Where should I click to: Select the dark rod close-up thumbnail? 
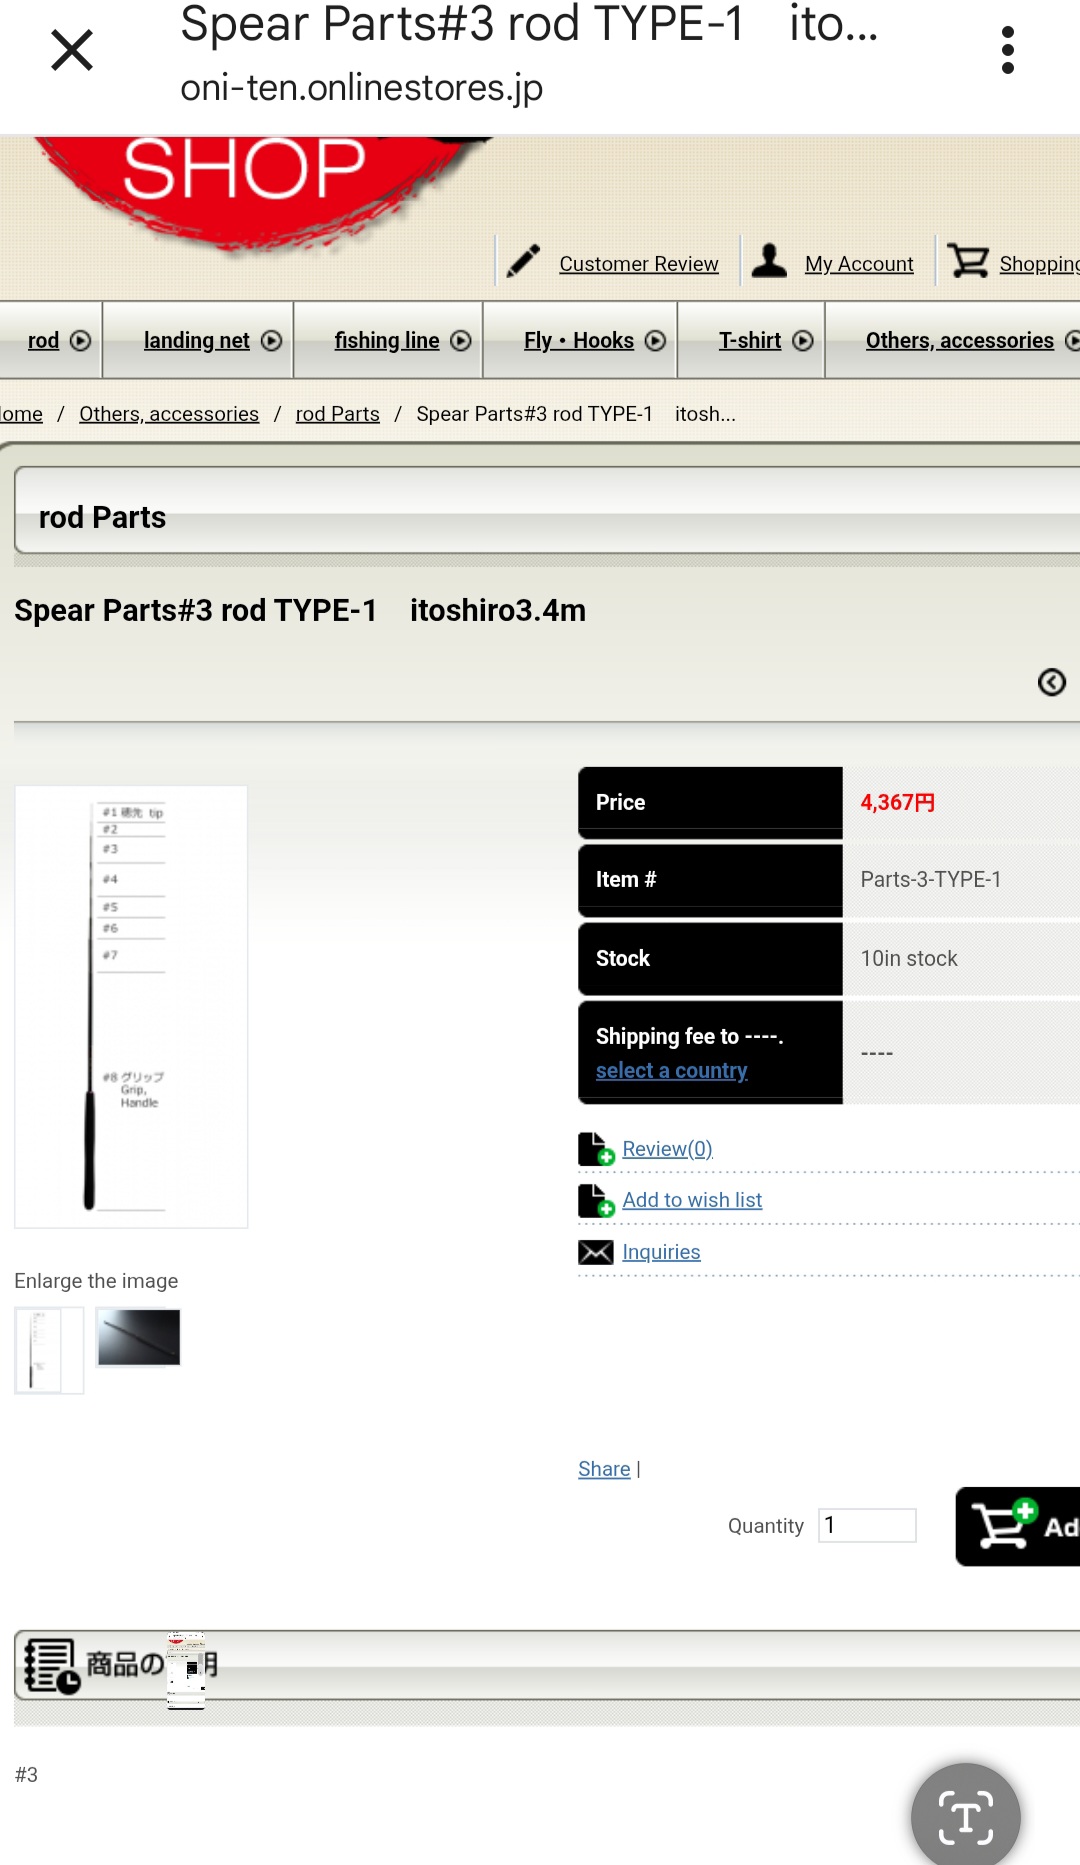click(139, 1337)
